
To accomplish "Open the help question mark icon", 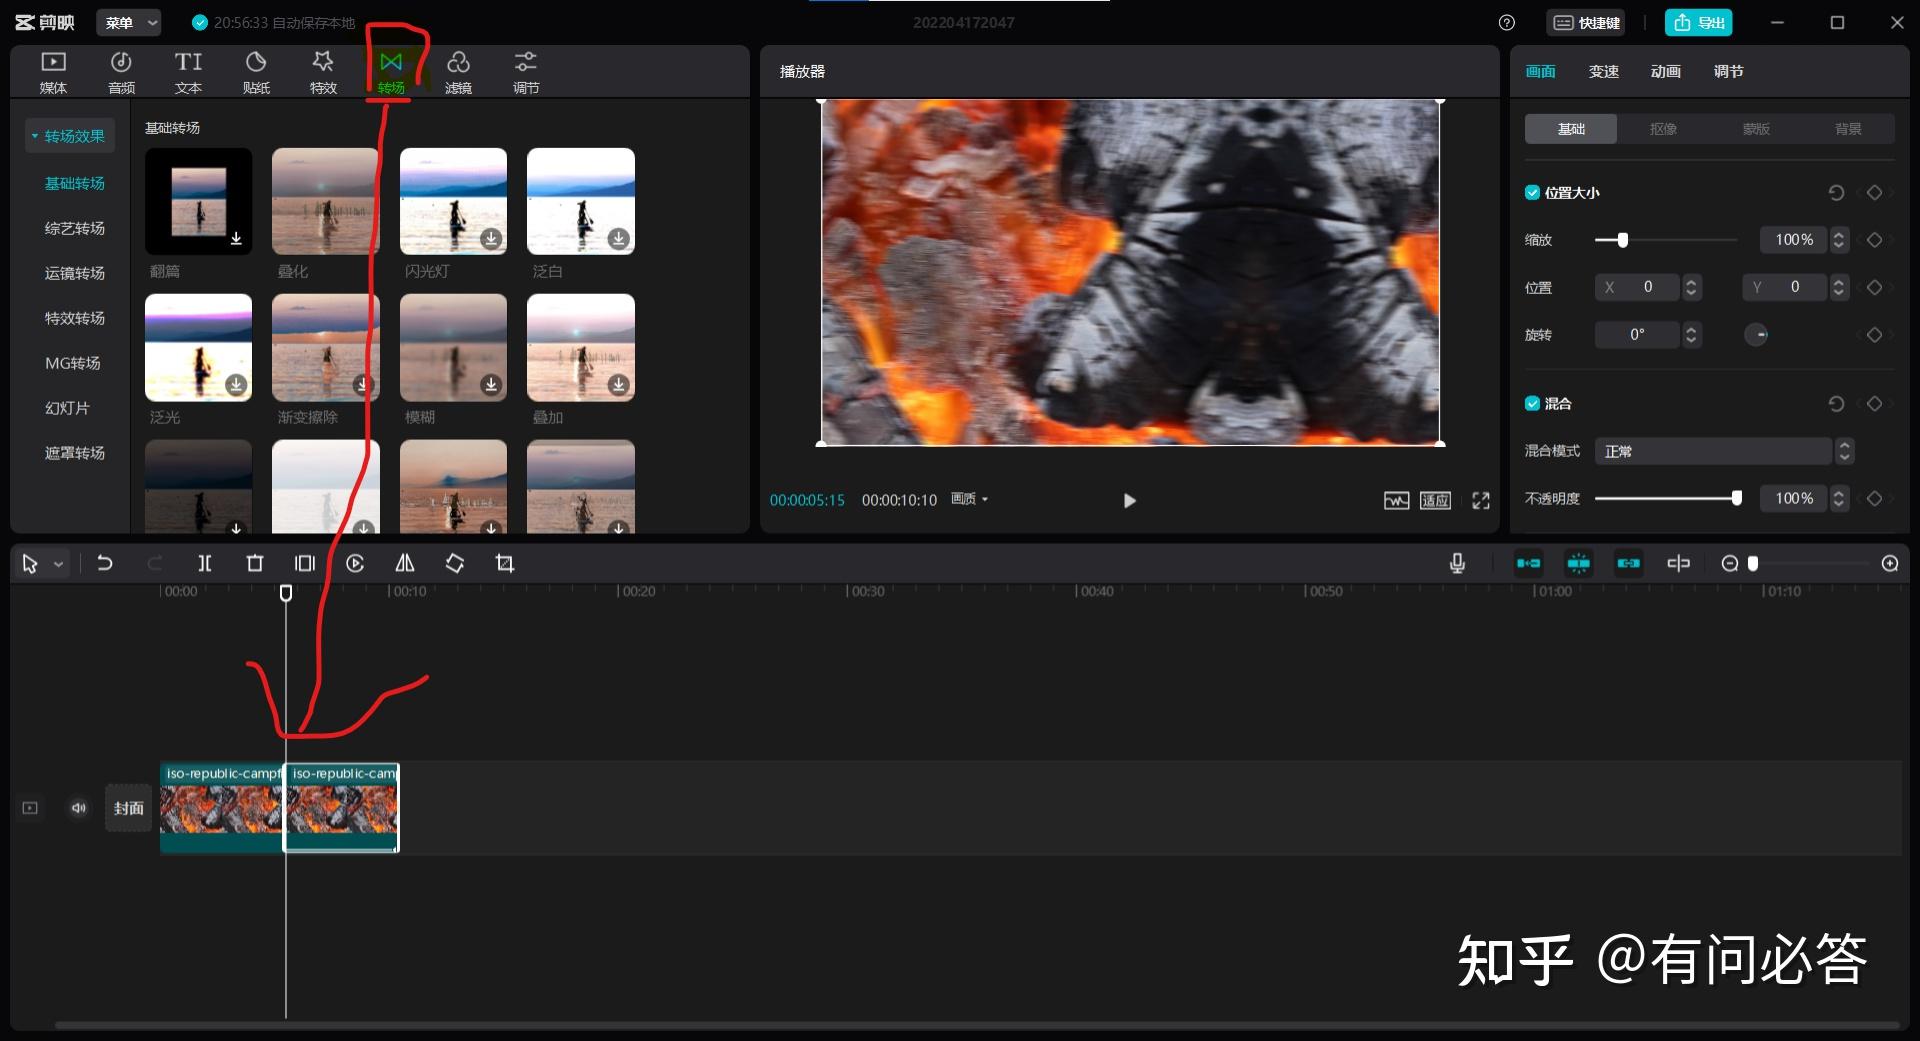I will (1507, 22).
